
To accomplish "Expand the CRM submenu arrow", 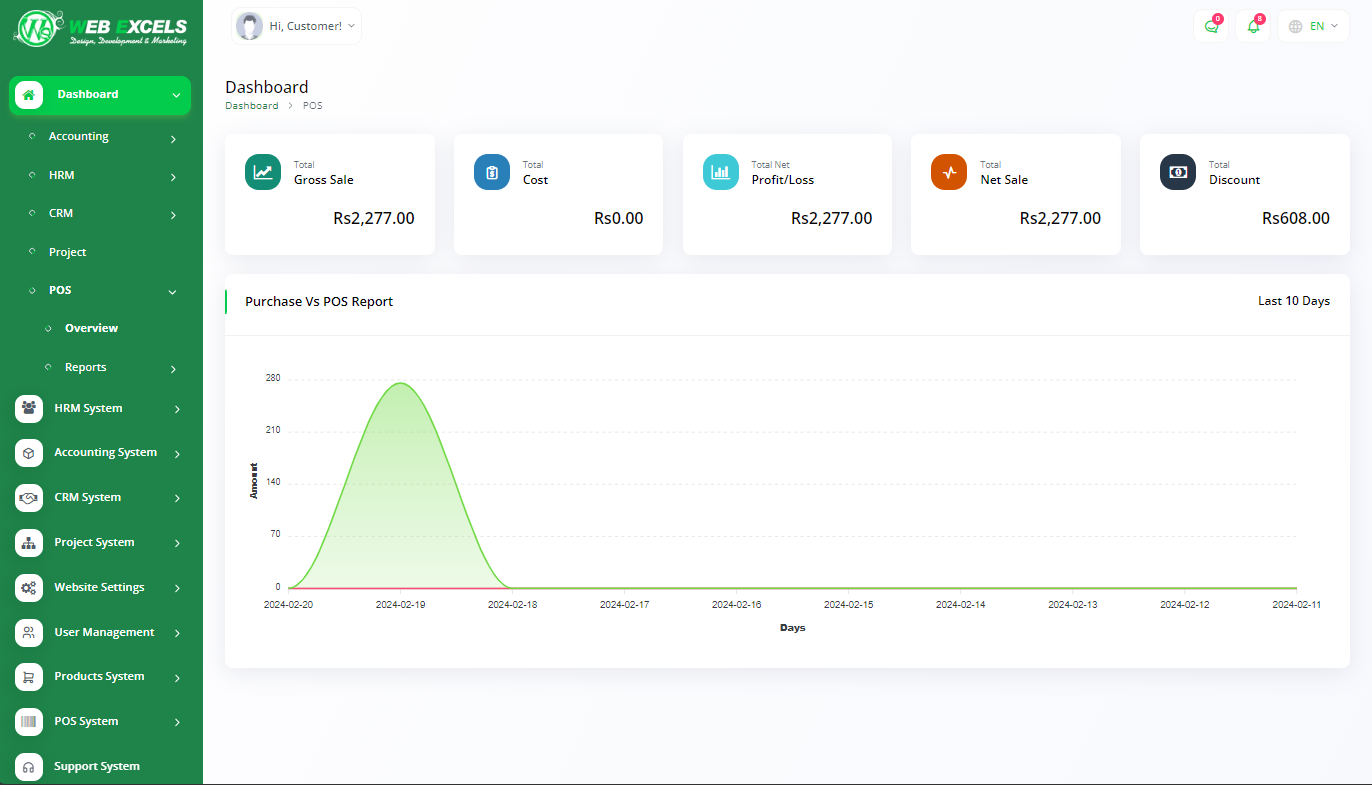I will [x=173, y=215].
